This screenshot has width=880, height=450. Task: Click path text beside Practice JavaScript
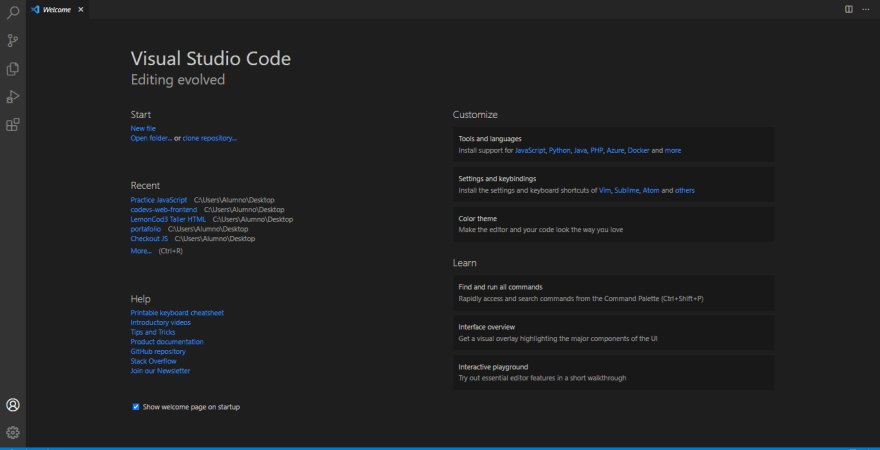click(234, 200)
